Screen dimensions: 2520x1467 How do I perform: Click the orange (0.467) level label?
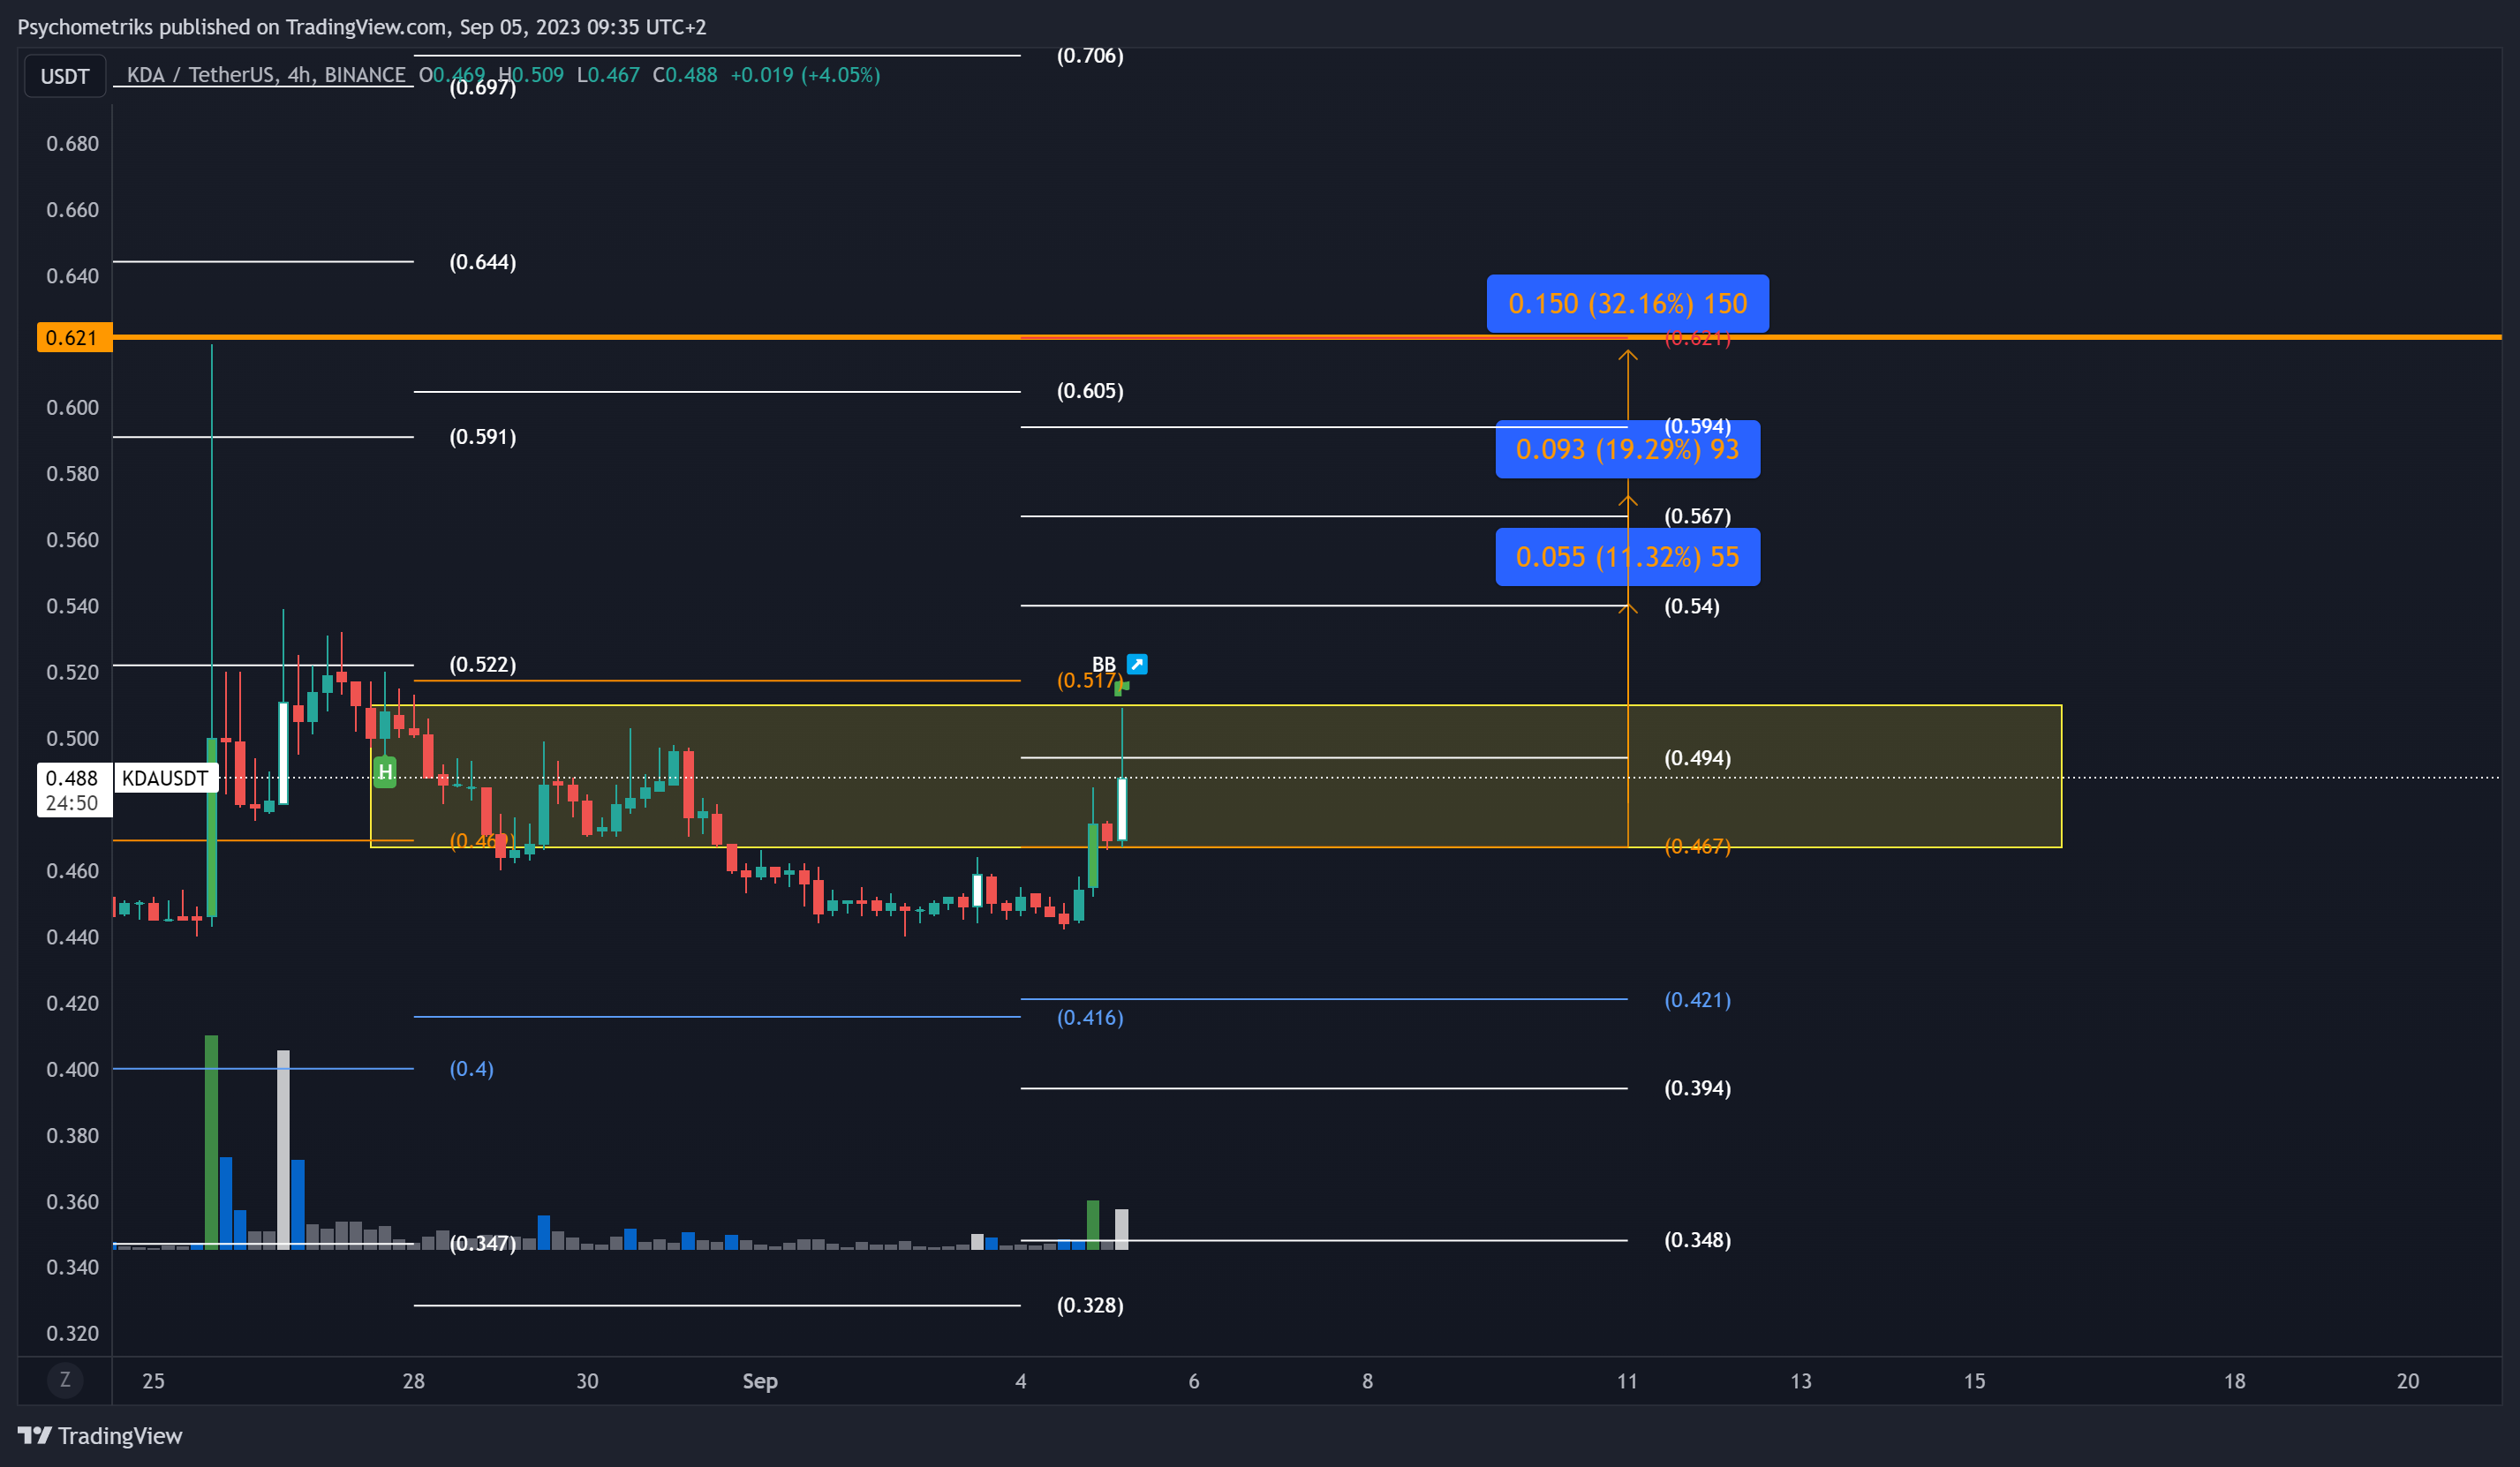click(1698, 846)
